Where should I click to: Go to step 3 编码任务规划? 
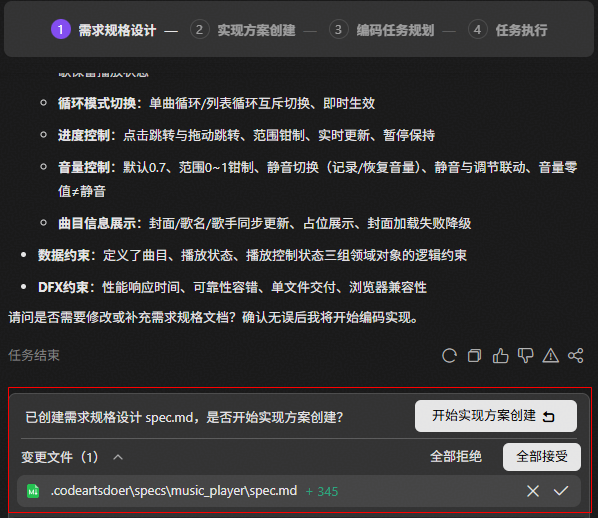coord(395,30)
